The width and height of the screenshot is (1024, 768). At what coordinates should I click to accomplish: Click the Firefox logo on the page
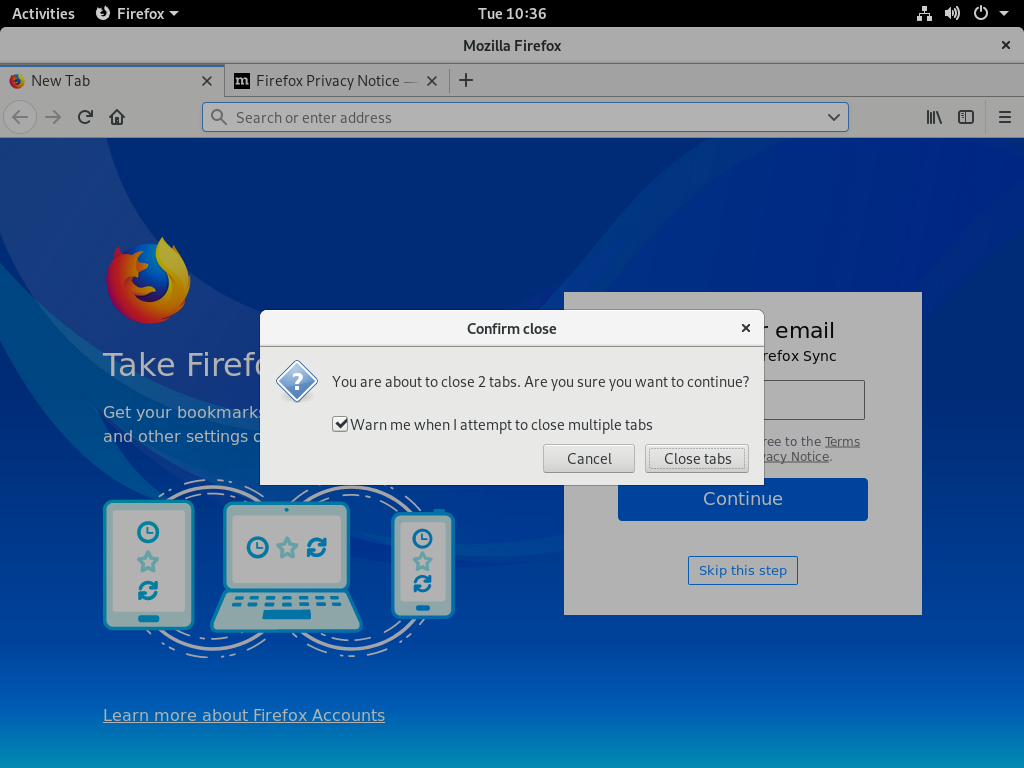pos(148,280)
